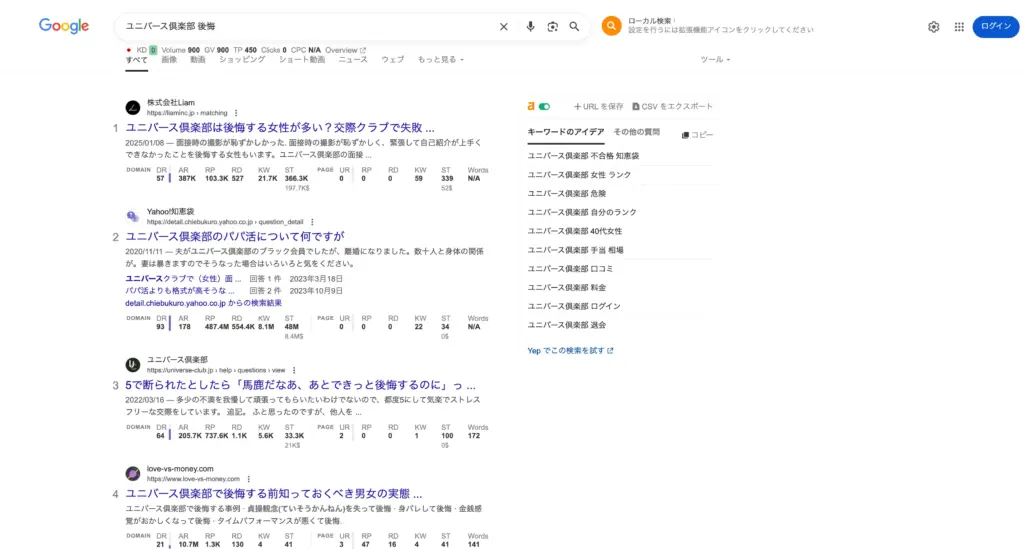Click DR 93 value in chiebukuro metrics
Screen dimensions: 1024x549
tap(161, 326)
